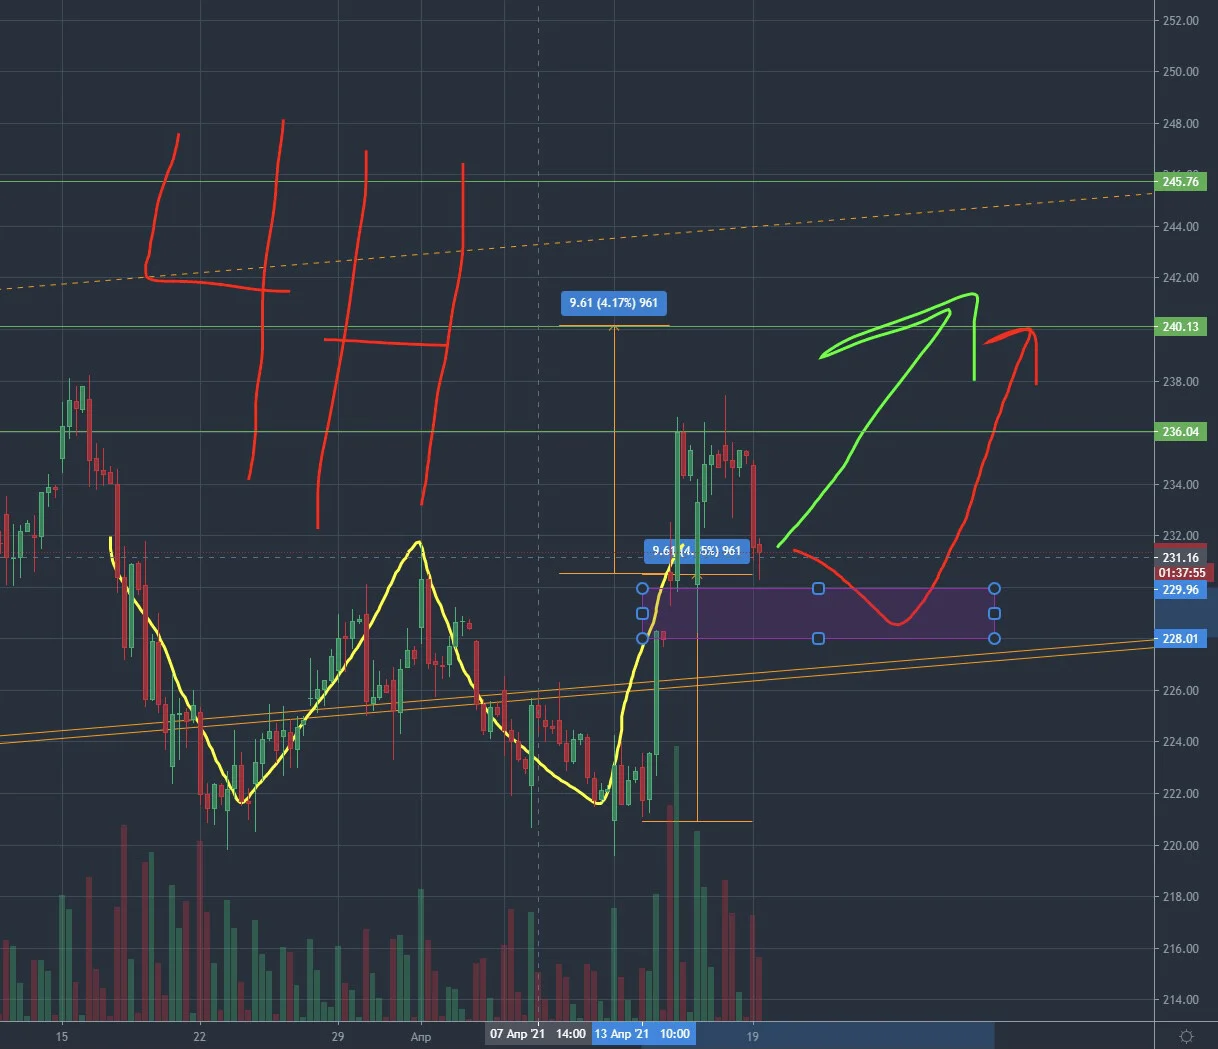Click the 234.00 price scale value
This screenshot has width=1218, height=1049.
pos(1180,485)
